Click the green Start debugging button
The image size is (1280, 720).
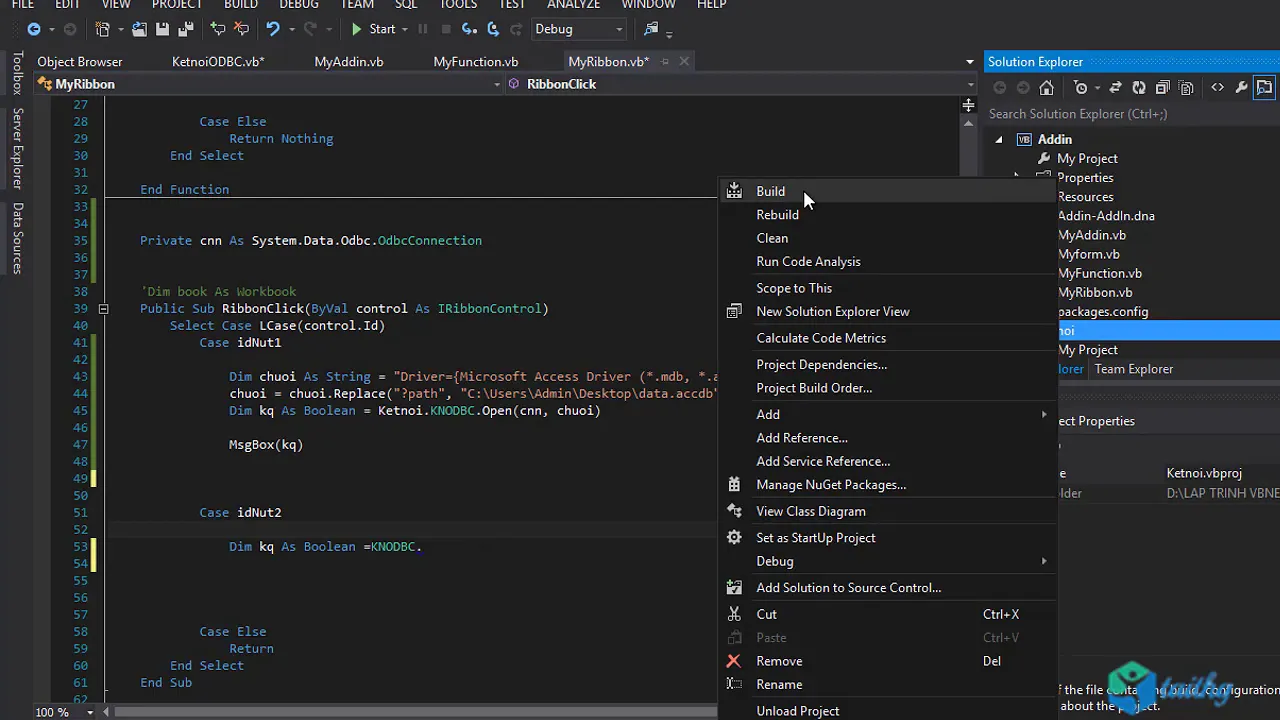[372, 29]
